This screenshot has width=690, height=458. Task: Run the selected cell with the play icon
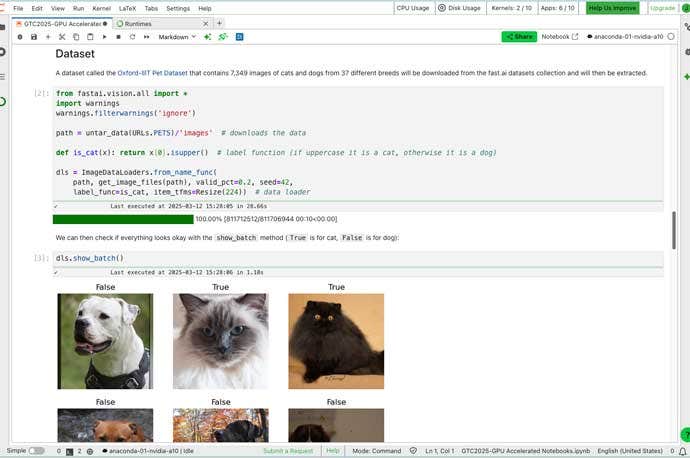coord(105,37)
